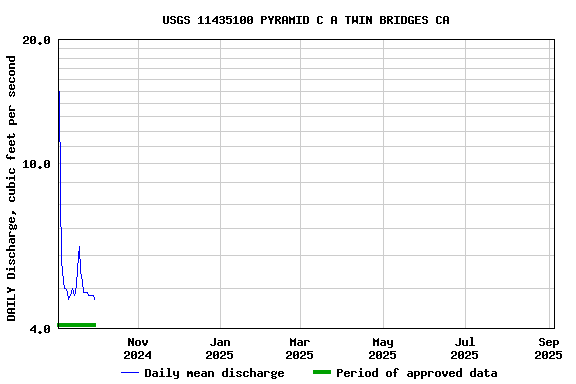Click the blue line legend swatch
Image resolution: width=576 pixels, height=384 pixels.
130,373
